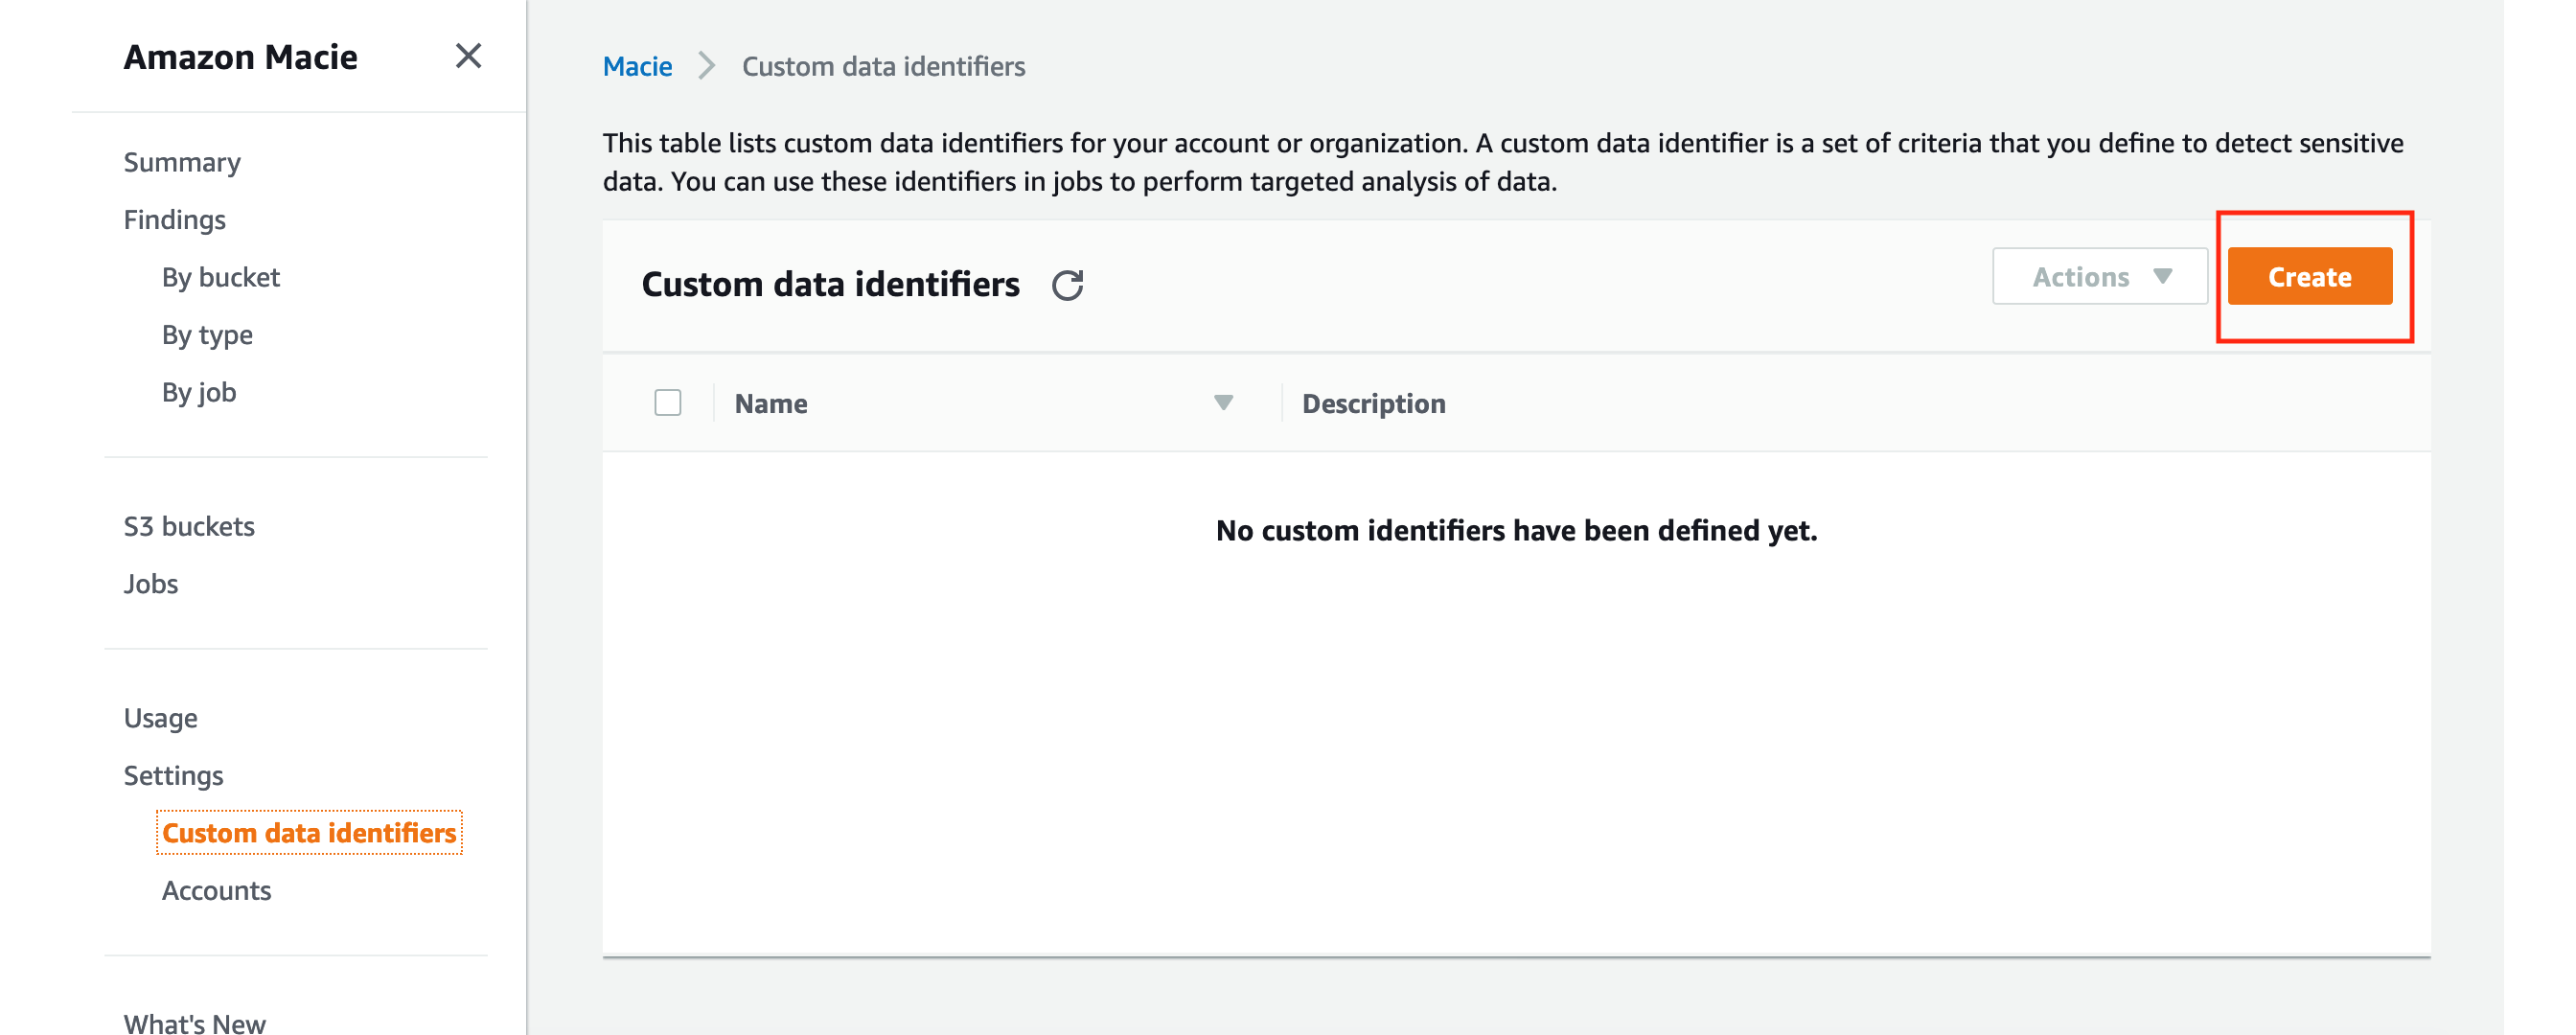View findings grouped By job

pos(198,391)
